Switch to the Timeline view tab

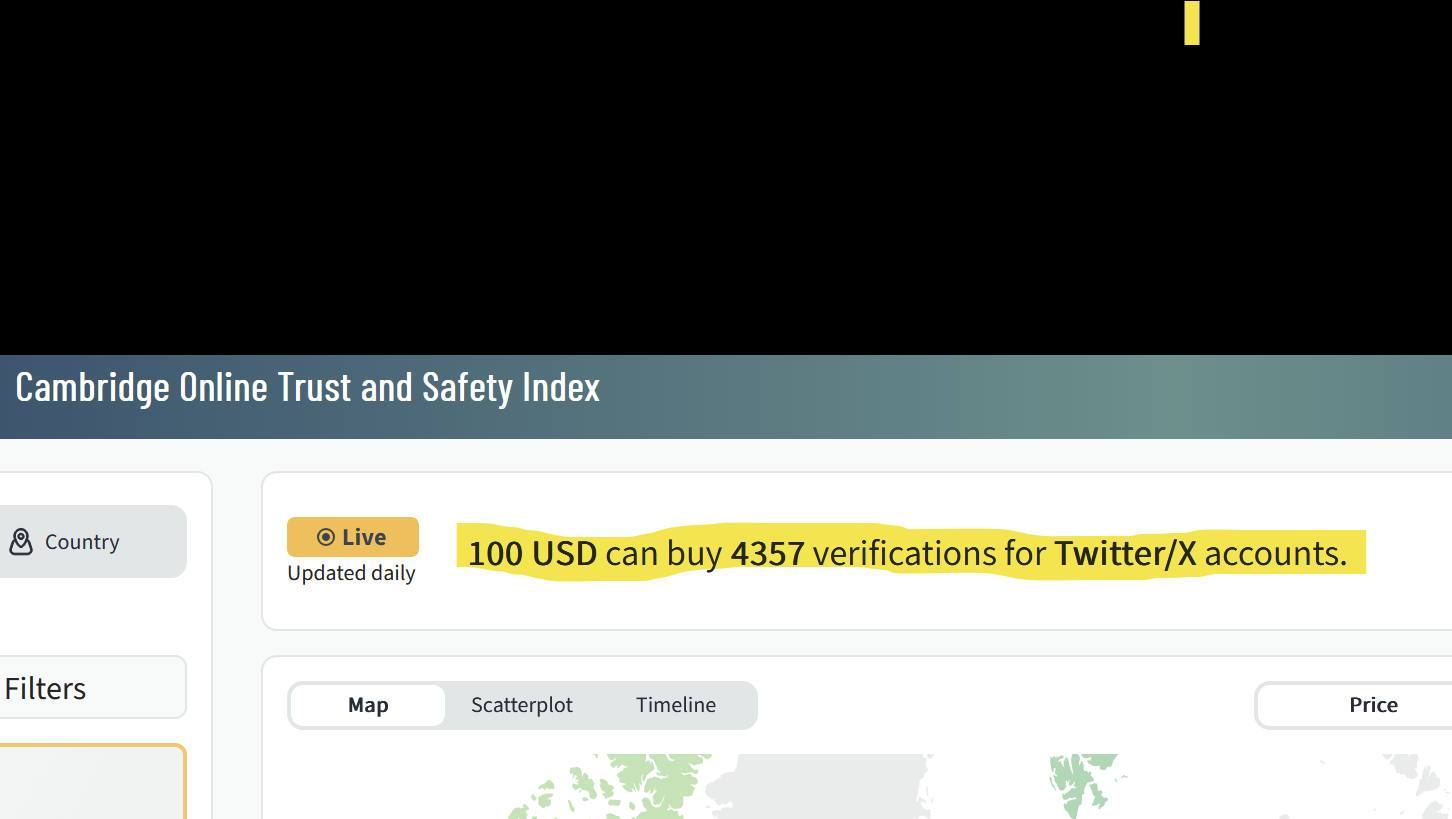coord(676,705)
